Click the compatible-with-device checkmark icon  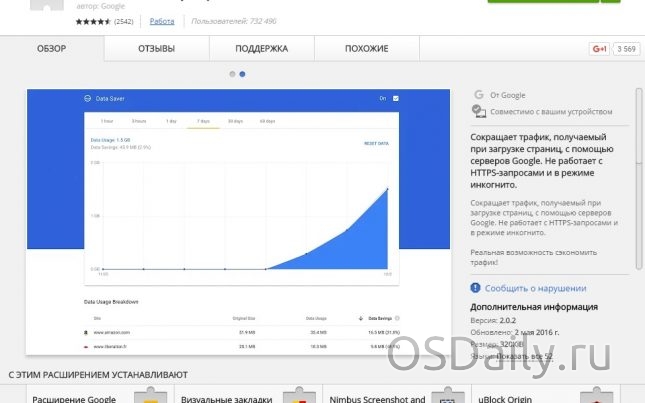pos(478,109)
